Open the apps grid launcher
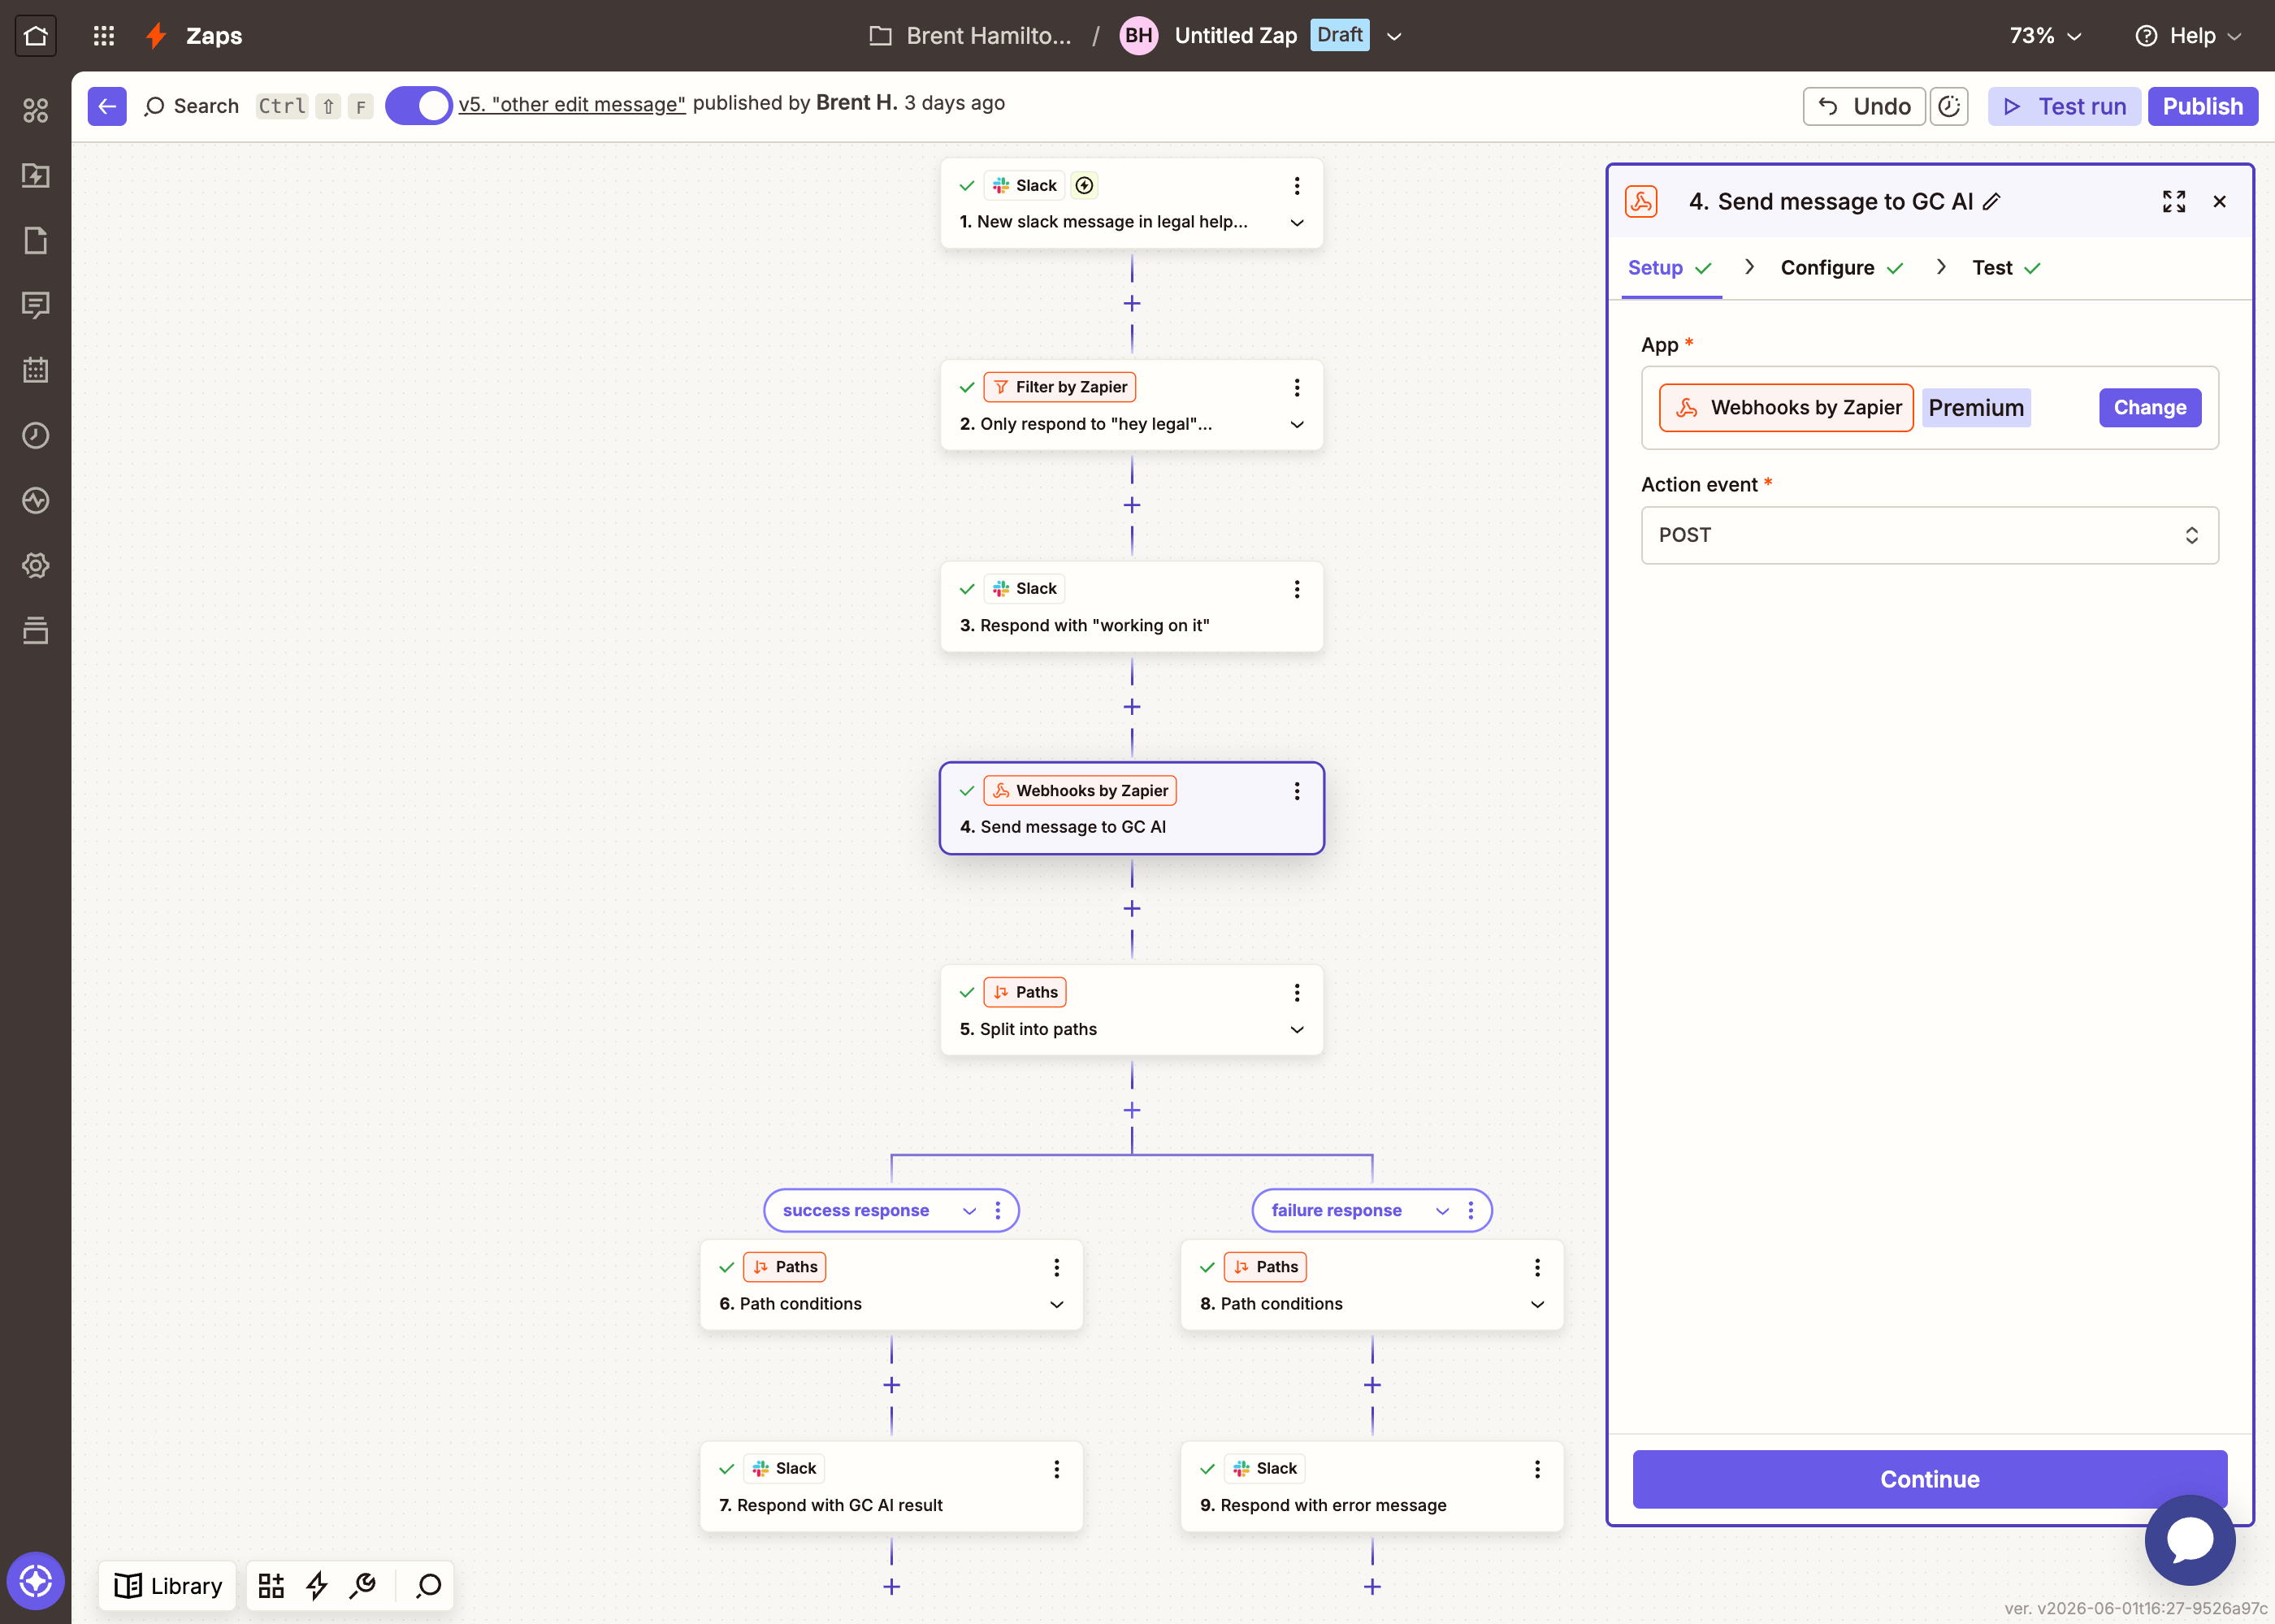 (x=104, y=36)
